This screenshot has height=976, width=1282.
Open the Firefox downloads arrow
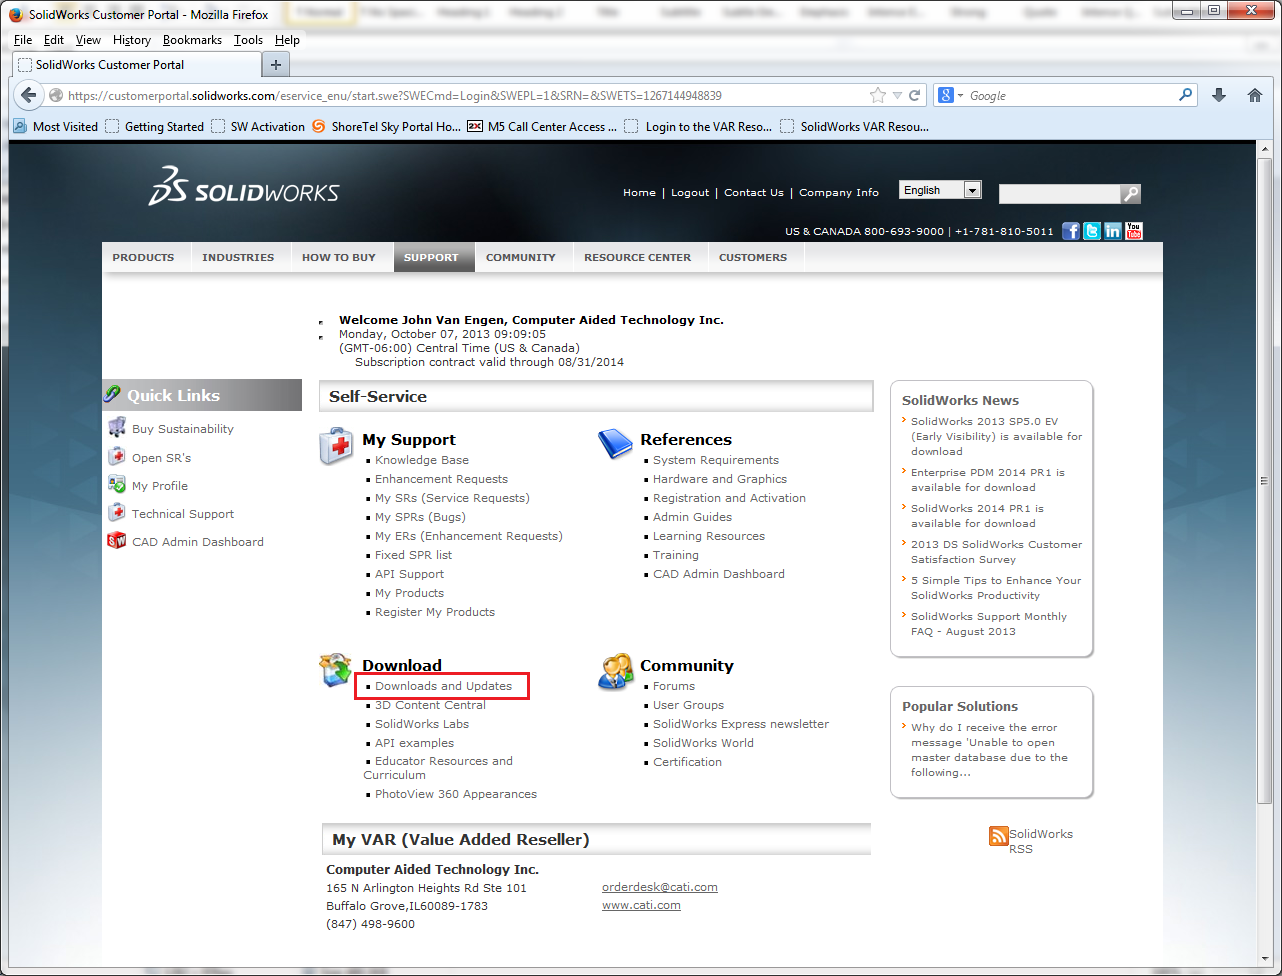pyautogui.click(x=1218, y=95)
